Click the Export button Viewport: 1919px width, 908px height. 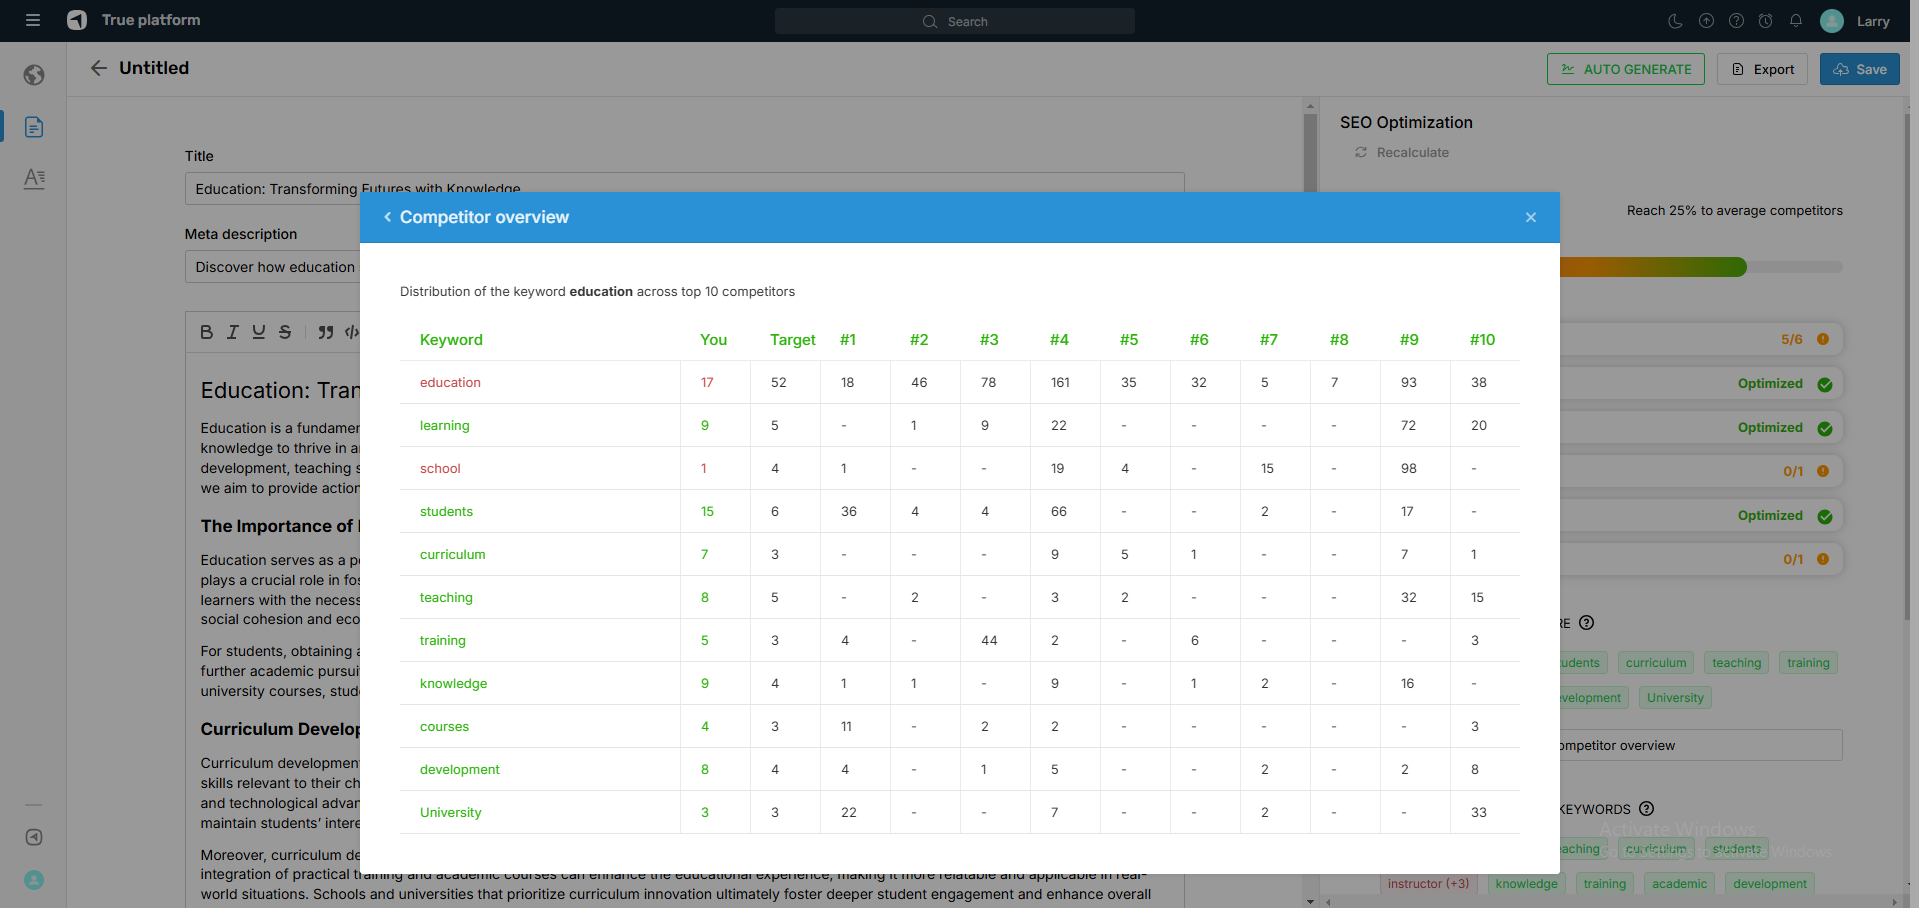click(x=1762, y=69)
